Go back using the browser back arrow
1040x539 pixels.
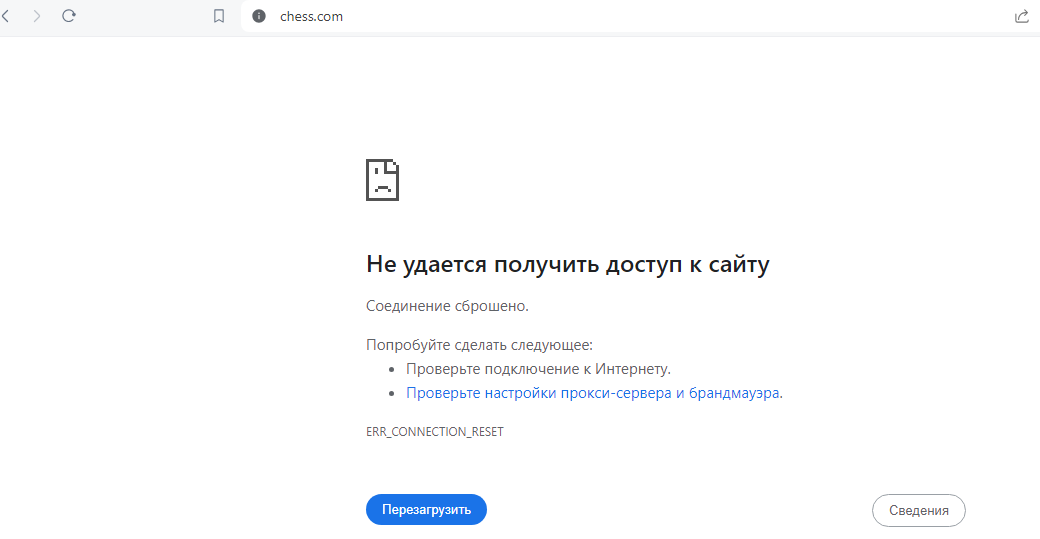click(x=6, y=16)
